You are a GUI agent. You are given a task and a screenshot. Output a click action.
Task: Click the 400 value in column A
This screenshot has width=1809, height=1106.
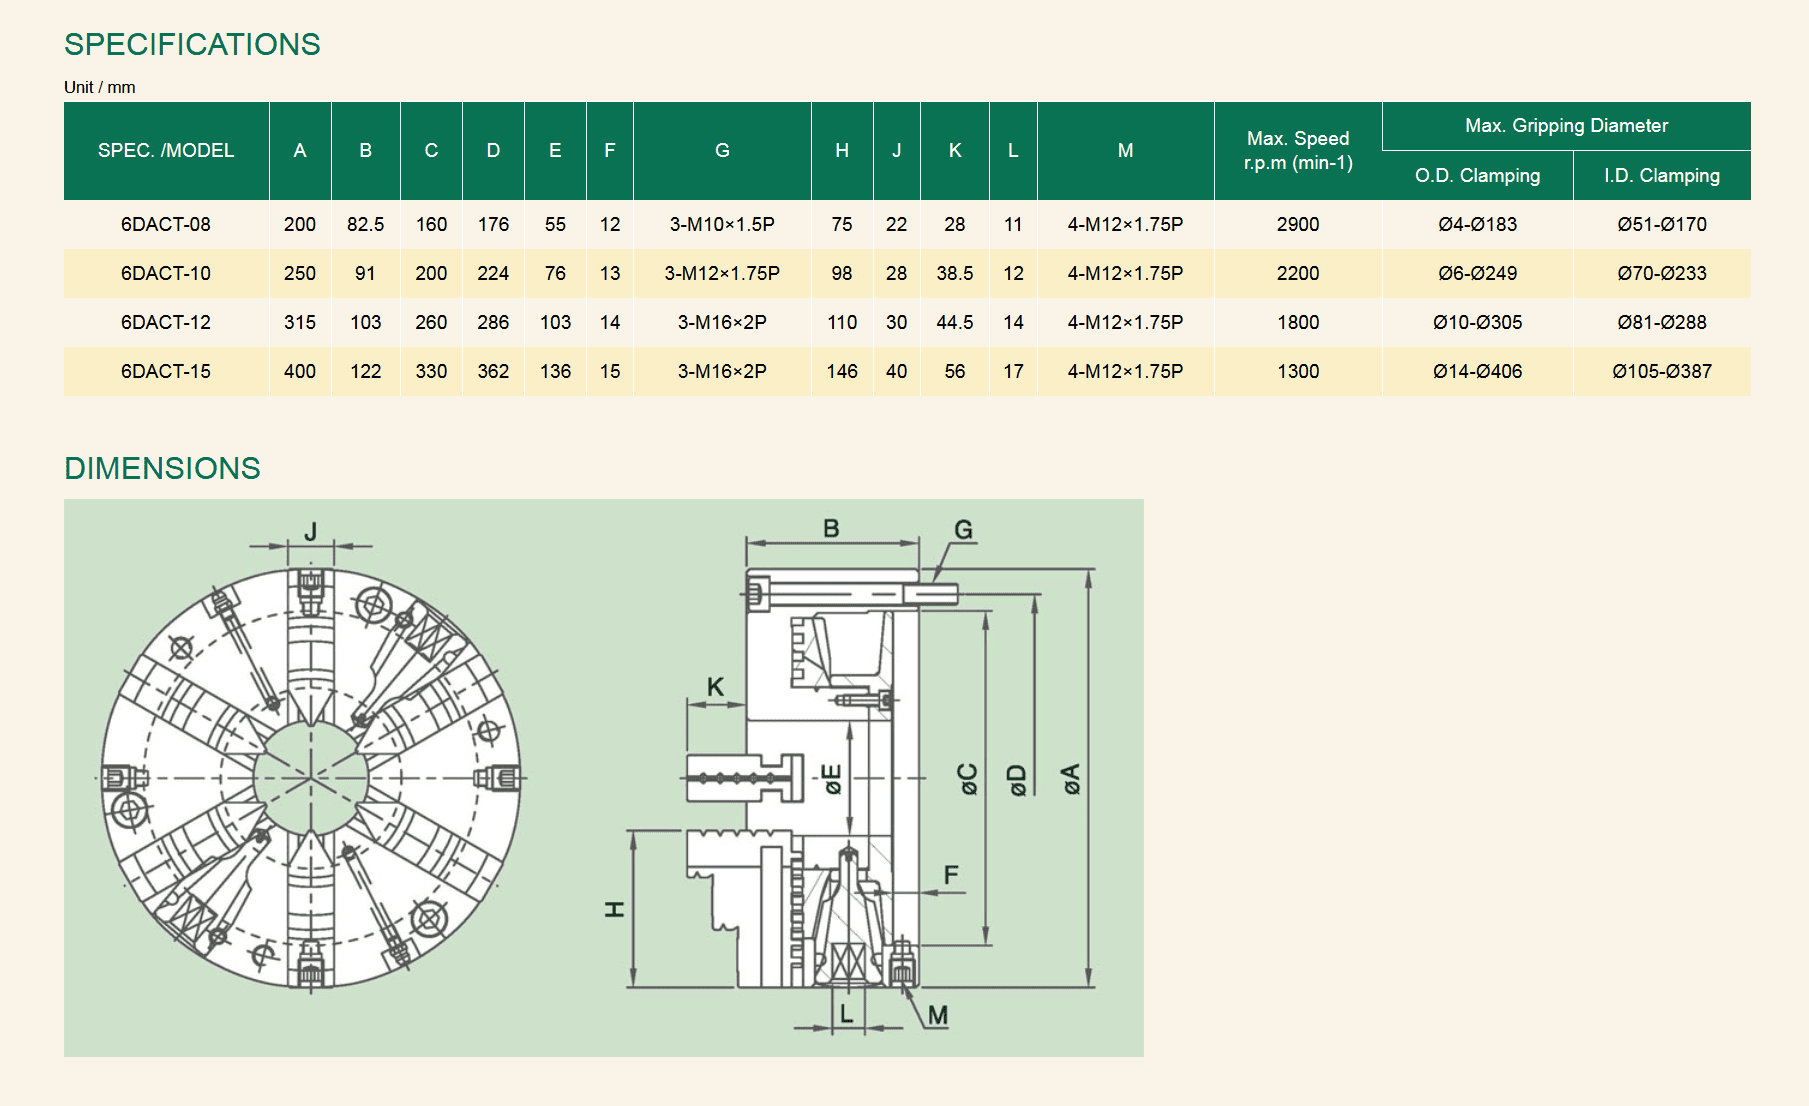point(300,371)
